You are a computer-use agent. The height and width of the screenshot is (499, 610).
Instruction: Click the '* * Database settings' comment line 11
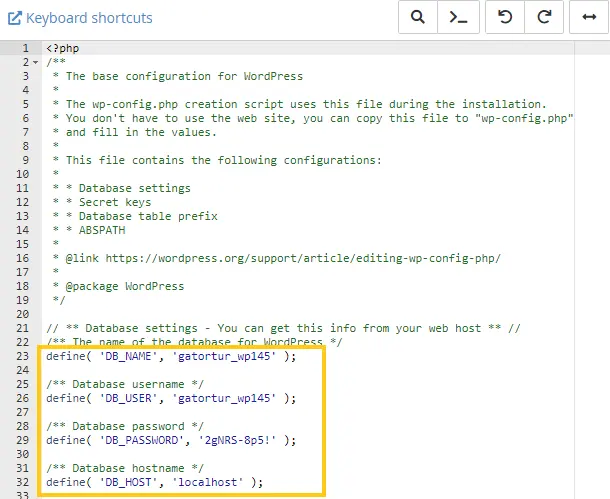coord(122,188)
